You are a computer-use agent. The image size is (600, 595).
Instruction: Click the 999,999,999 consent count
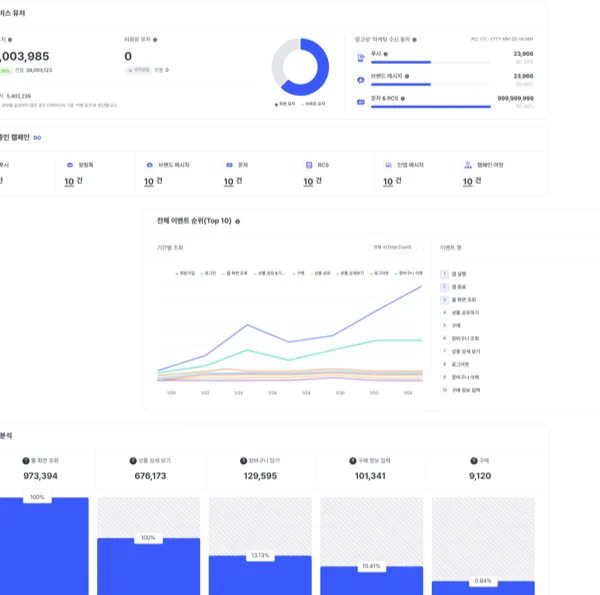(x=515, y=98)
